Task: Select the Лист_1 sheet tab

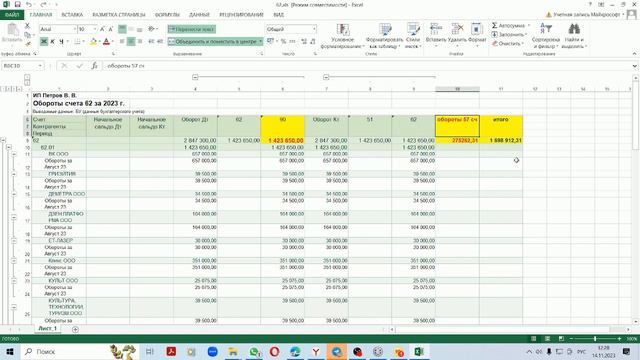Action: 47,329
